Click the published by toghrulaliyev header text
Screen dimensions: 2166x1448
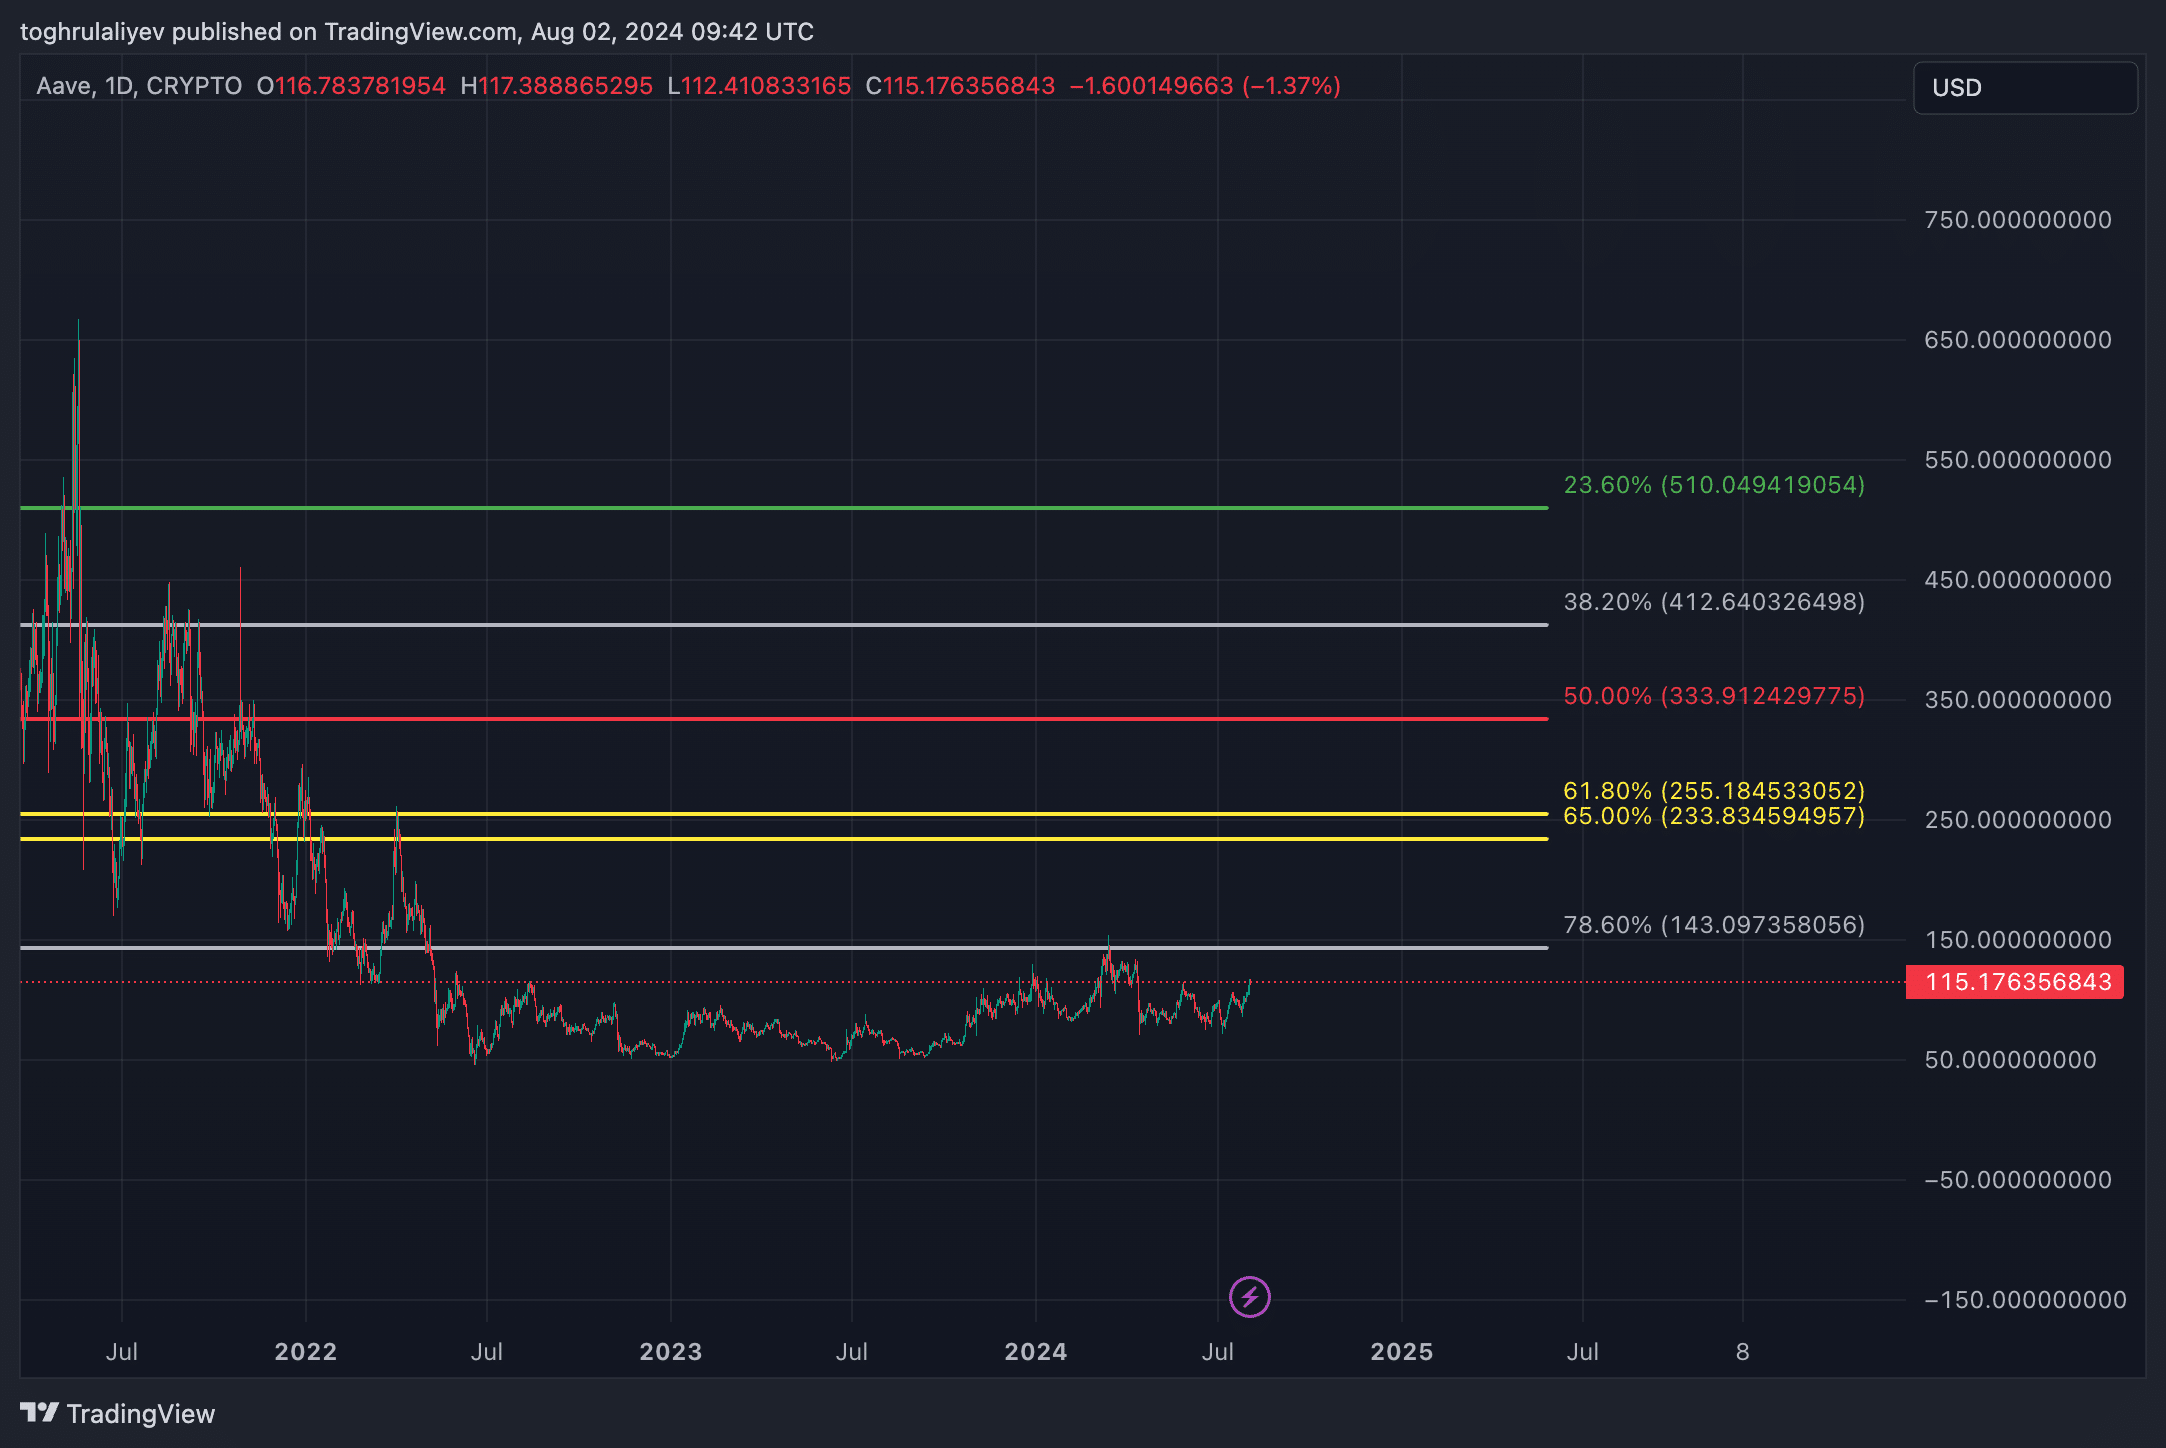pyautogui.click(x=417, y=32)
